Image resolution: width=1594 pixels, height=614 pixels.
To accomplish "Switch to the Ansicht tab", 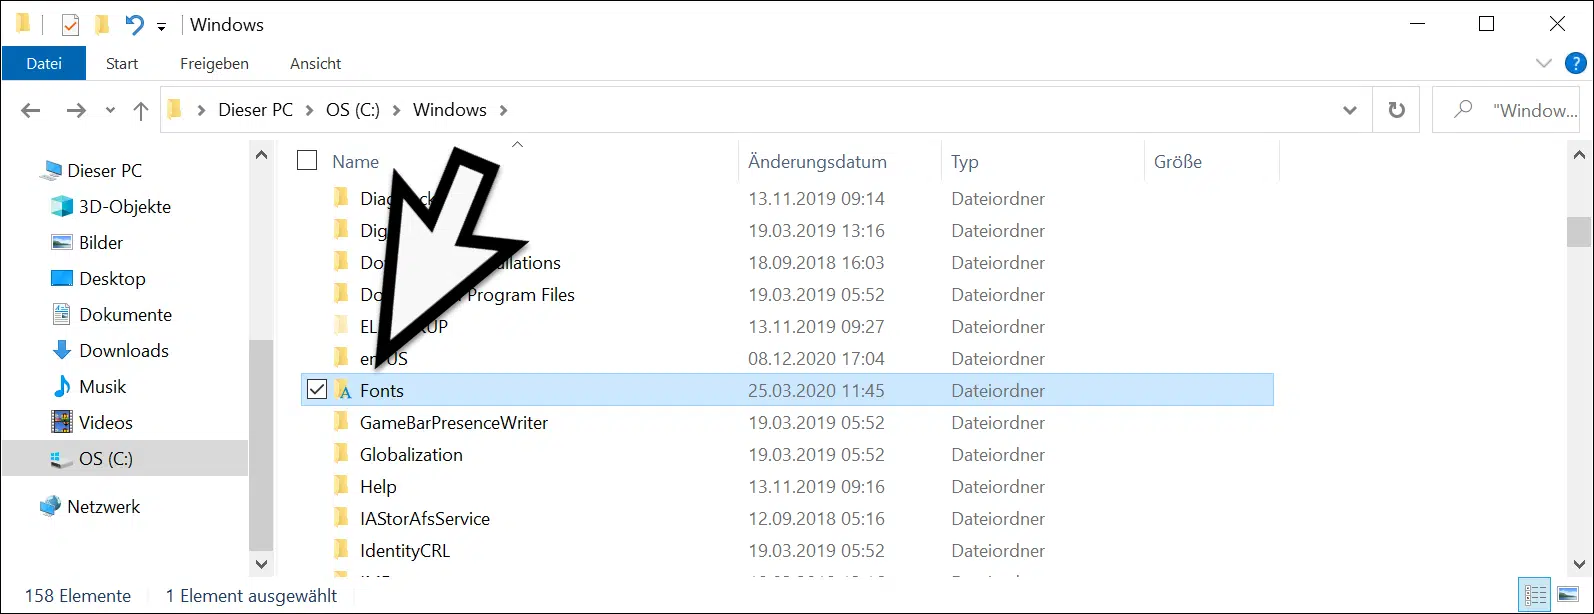I will [x=315, y=63].
